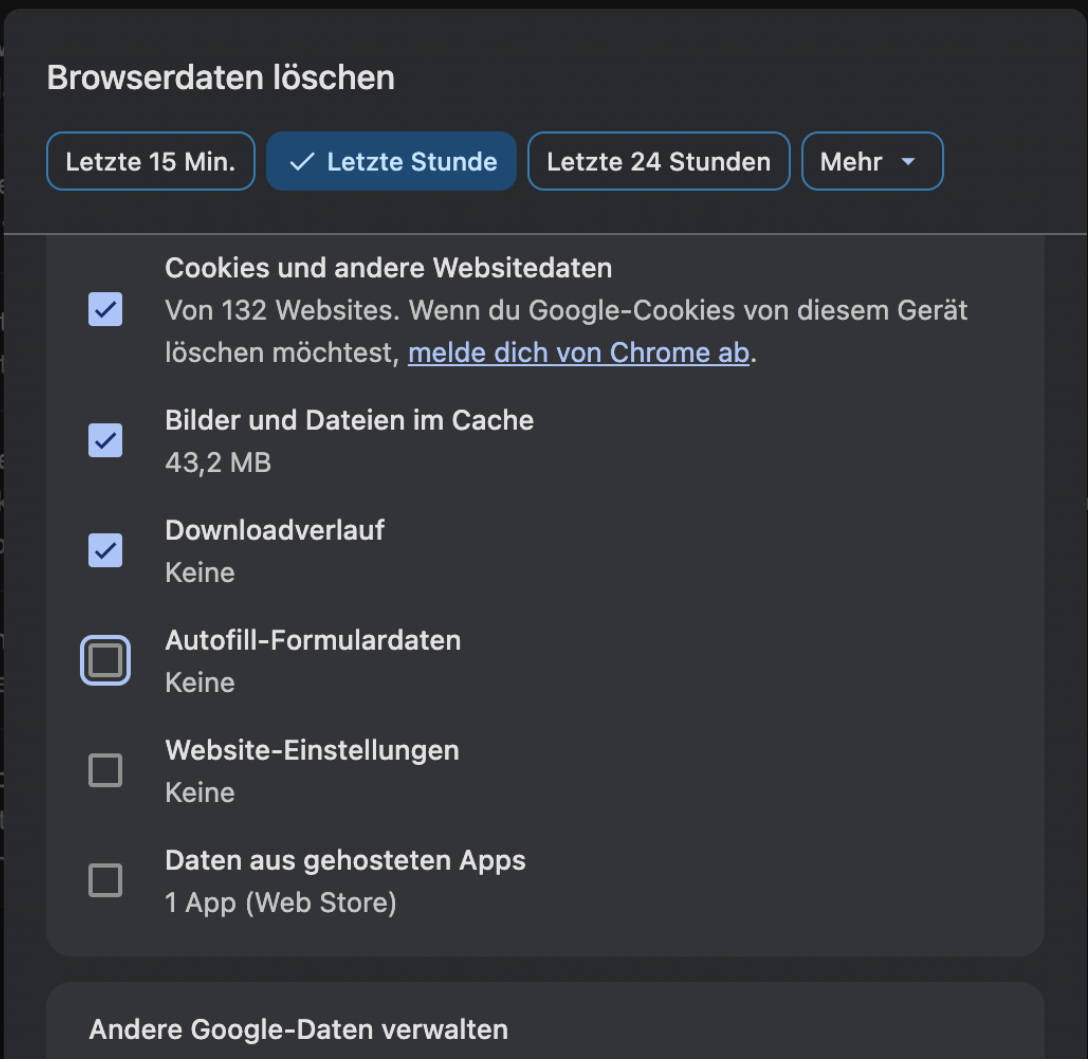The width and height of the screenshot is (1088, 1062).
Task: Uncheck Cookies und andere Websitedaten checkbox
Action: tap(105, 310)
